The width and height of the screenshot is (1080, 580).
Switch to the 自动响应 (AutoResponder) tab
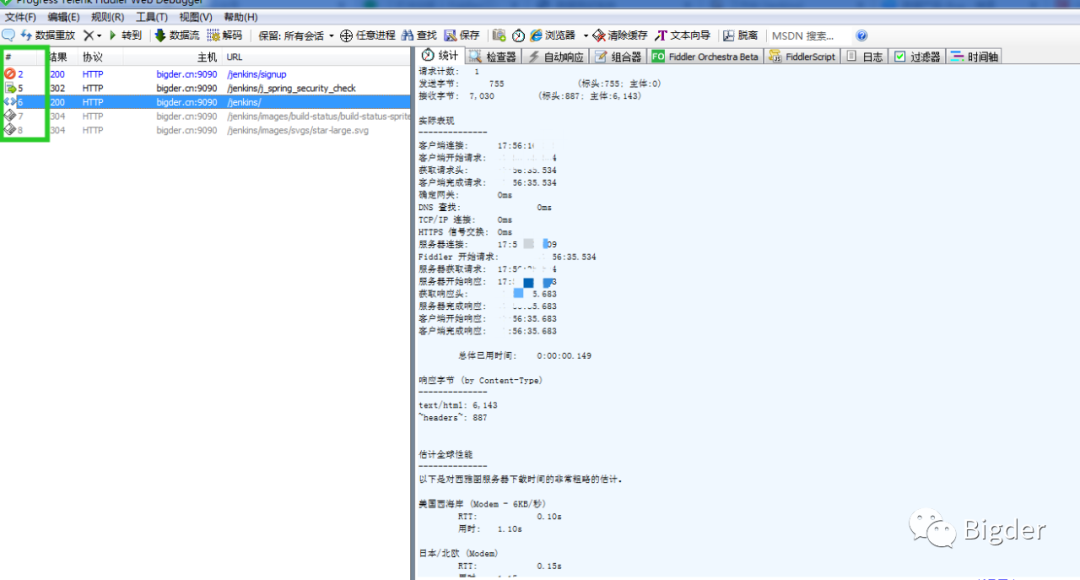[x=556, y=56]
